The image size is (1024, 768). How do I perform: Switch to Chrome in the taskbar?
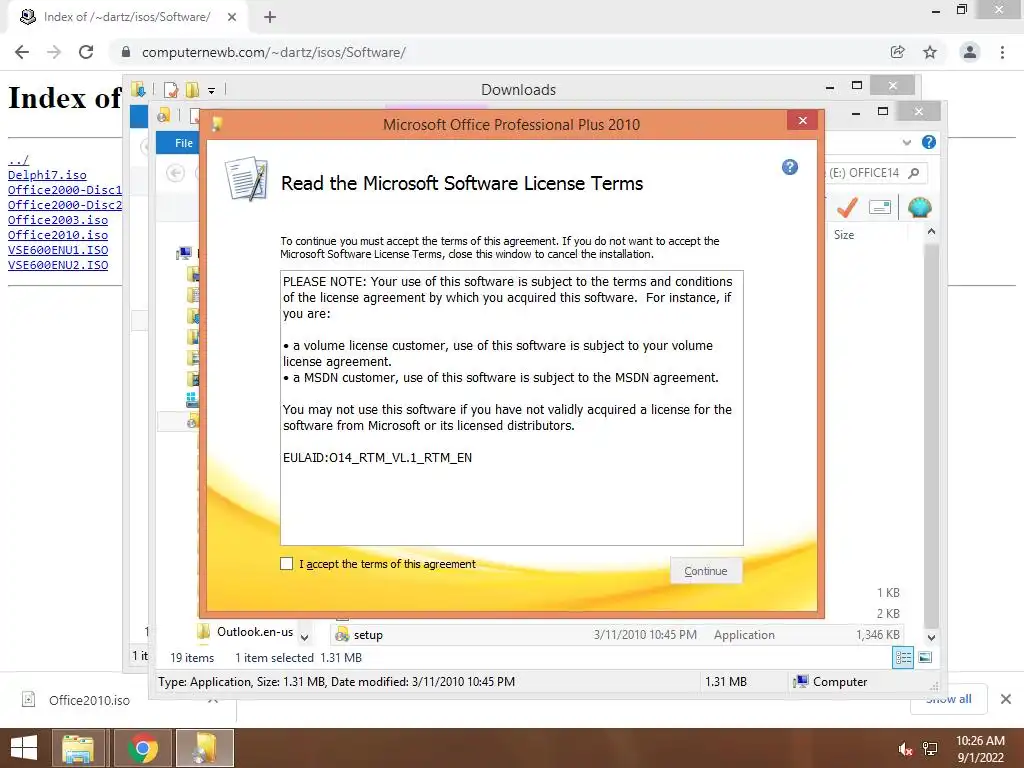(142, 748)
